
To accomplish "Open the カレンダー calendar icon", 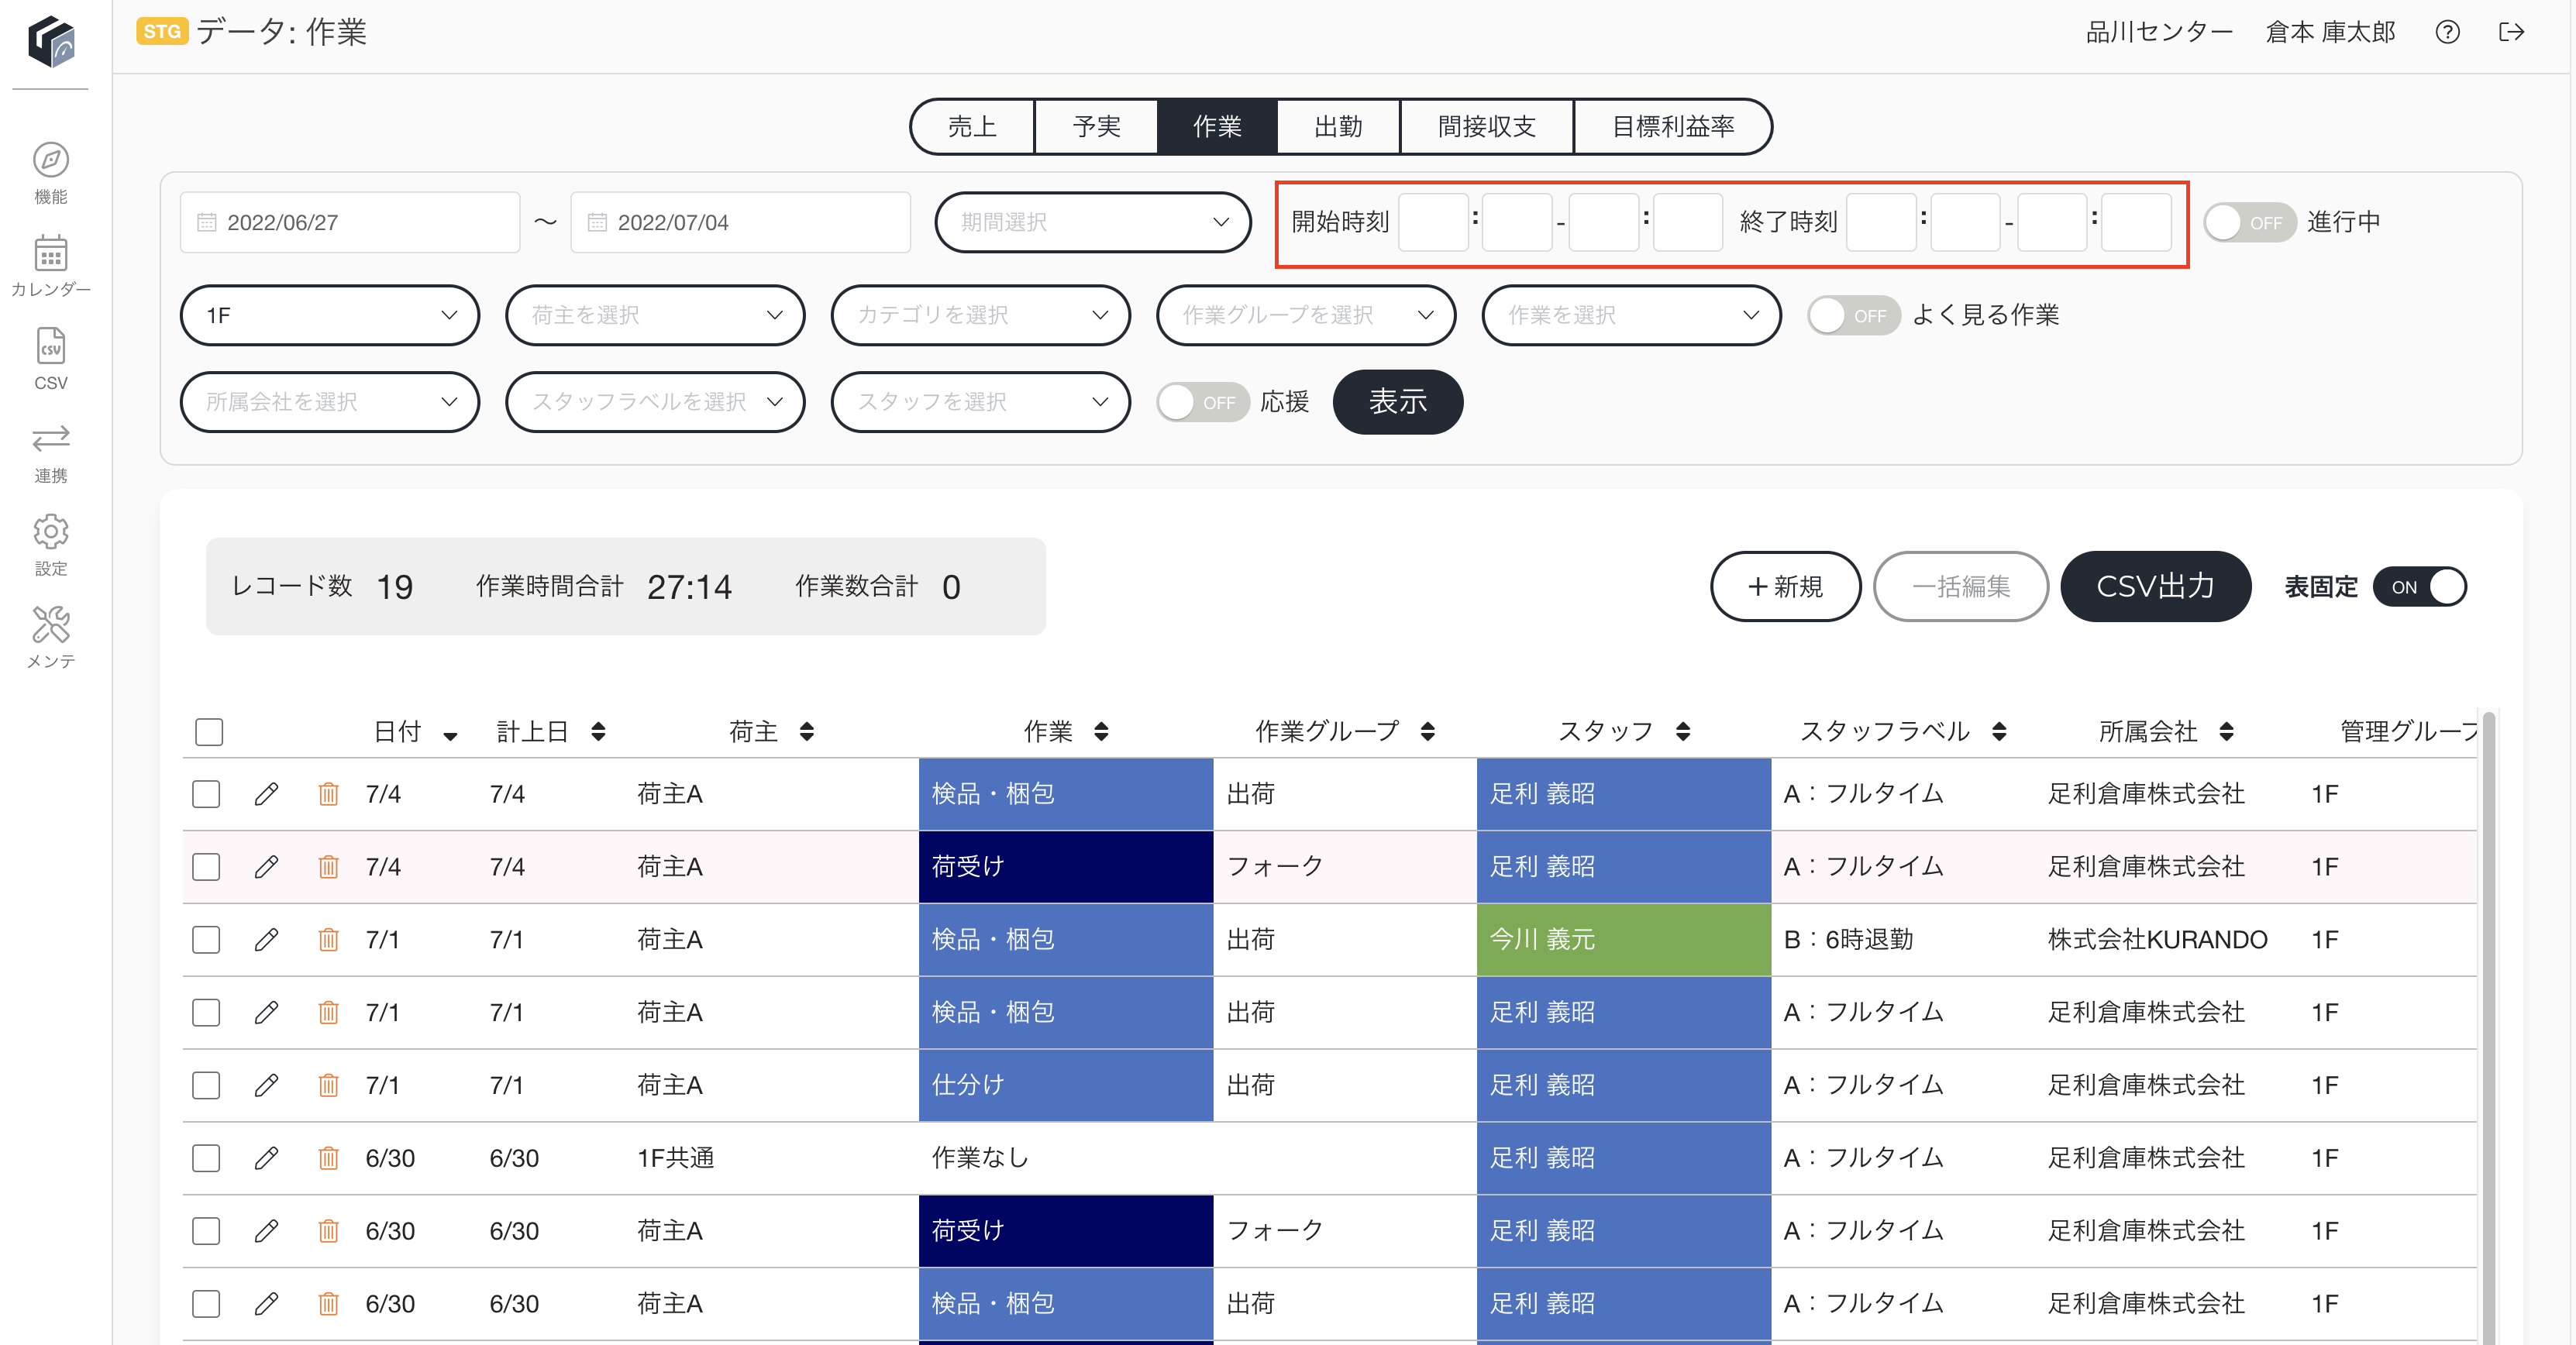I will (50, 253).
